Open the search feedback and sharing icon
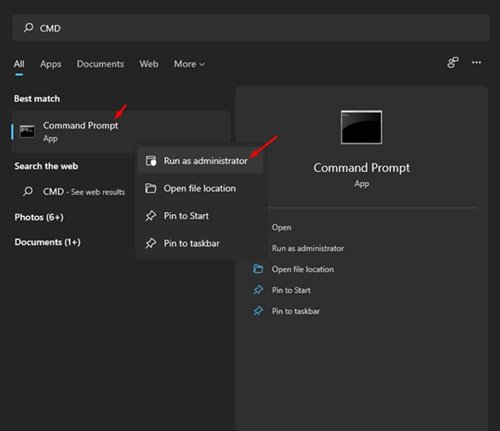 [x=453, y=62]
